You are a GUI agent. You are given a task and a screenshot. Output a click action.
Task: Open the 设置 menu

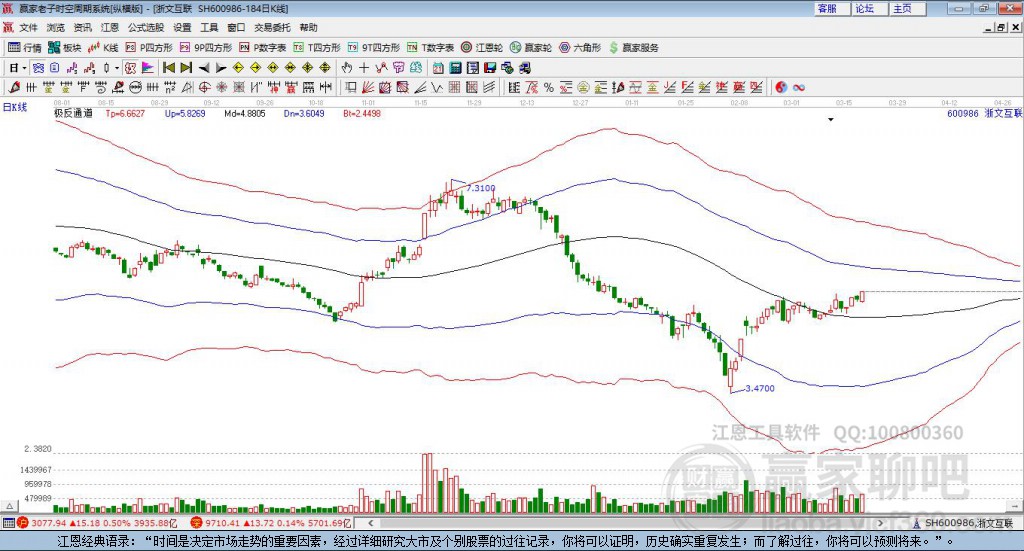[182, 27]
